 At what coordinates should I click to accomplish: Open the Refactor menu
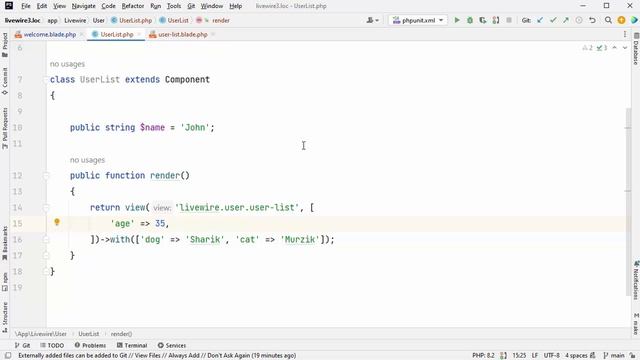[x=133, y=6]
